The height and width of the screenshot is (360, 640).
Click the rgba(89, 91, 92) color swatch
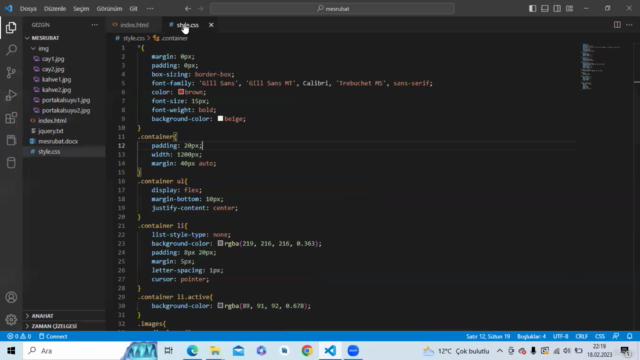pos(220,306)
